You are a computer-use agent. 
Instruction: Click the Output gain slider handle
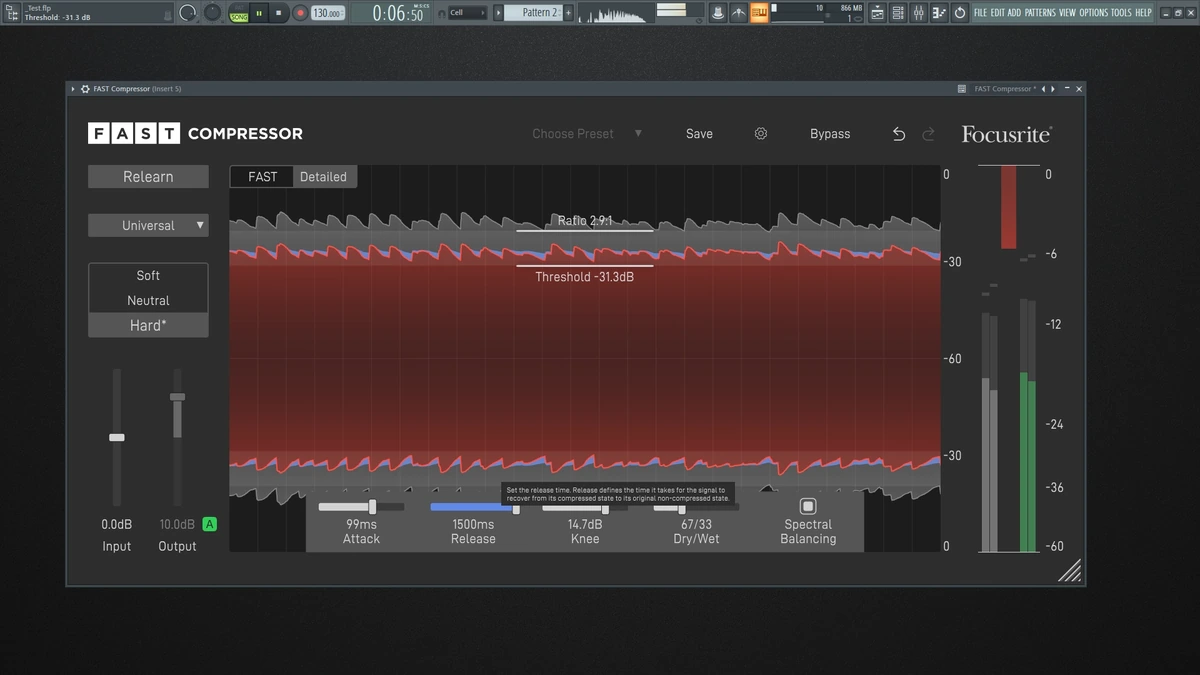tap(177, 397)
